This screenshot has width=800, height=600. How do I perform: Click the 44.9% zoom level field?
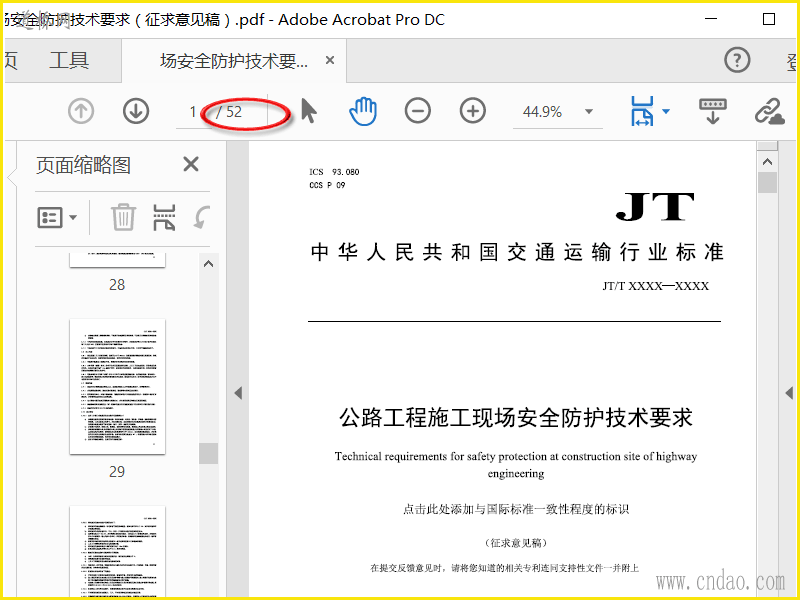pyautogui.click(x=544, y=112)
